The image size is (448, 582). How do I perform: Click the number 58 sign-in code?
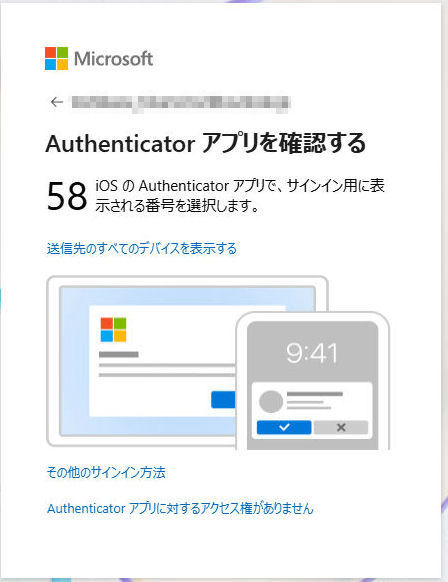(x=67, y=196)
